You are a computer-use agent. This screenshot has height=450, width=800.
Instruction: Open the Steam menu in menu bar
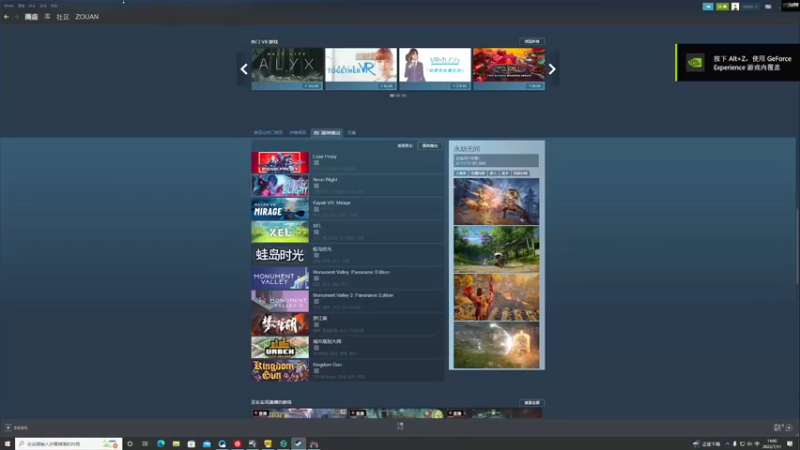point(9,6)
